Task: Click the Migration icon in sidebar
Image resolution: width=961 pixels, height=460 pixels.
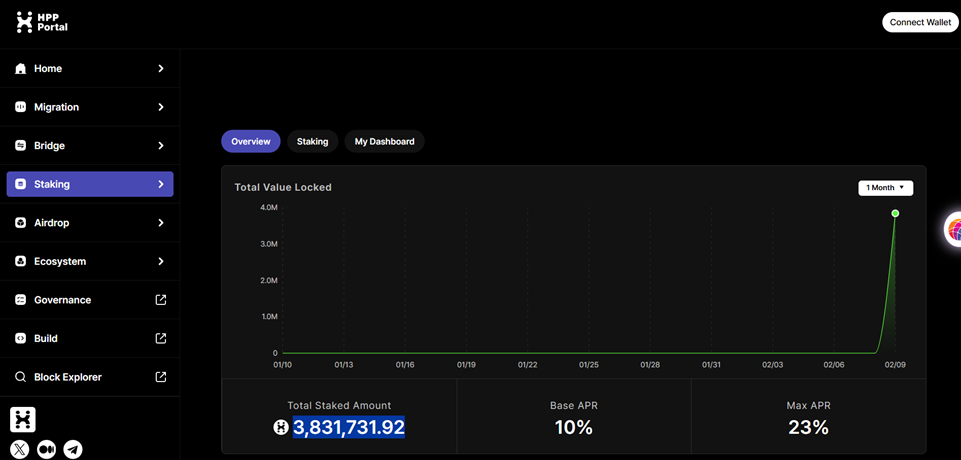Action: (21, 107)
